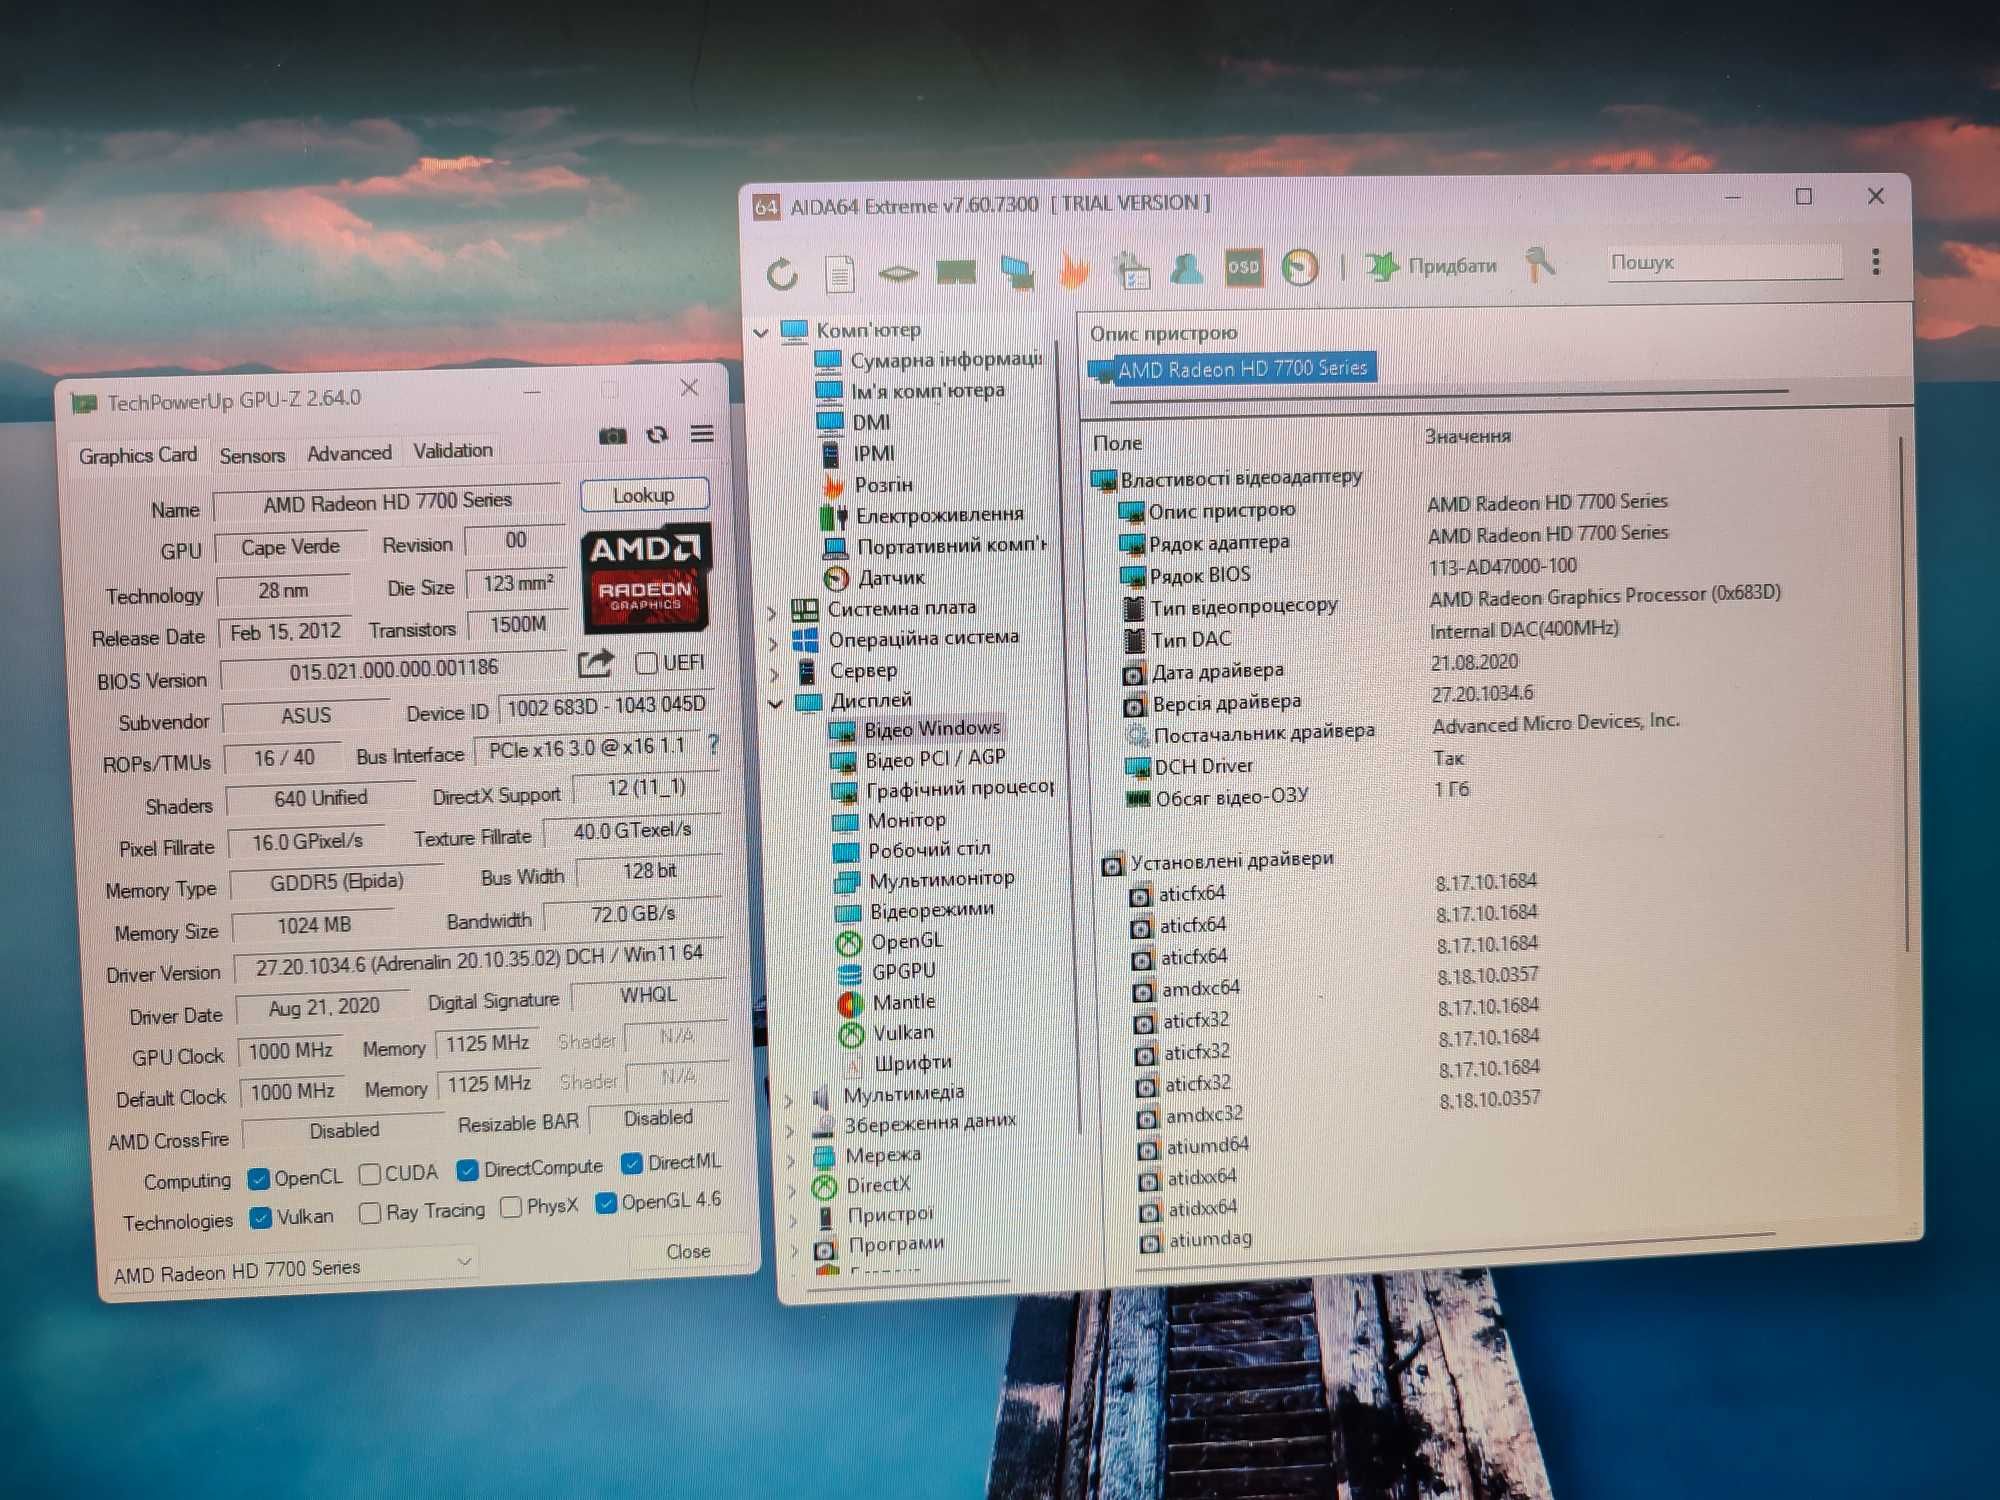Open the AIDA64 three-dot menu
Viewport: 2000px width, 1500px height.
1875,262
